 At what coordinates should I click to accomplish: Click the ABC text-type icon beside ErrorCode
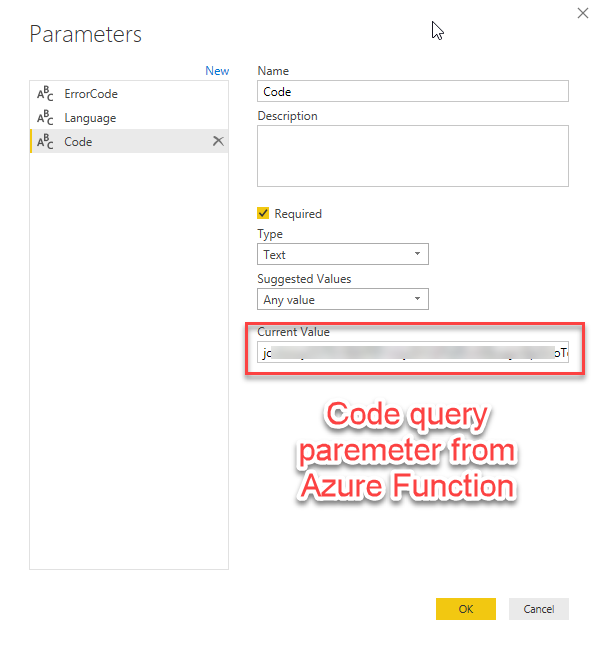[45, 94]
